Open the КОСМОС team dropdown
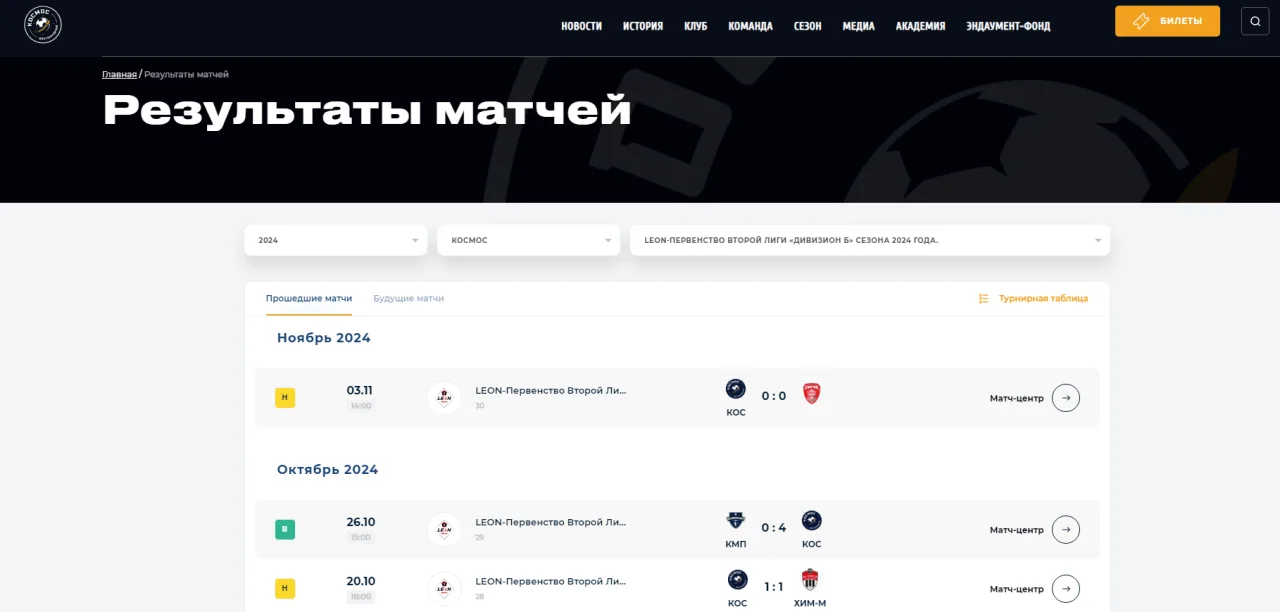This screenshot has width=1280, height=612. click(529, 240)
